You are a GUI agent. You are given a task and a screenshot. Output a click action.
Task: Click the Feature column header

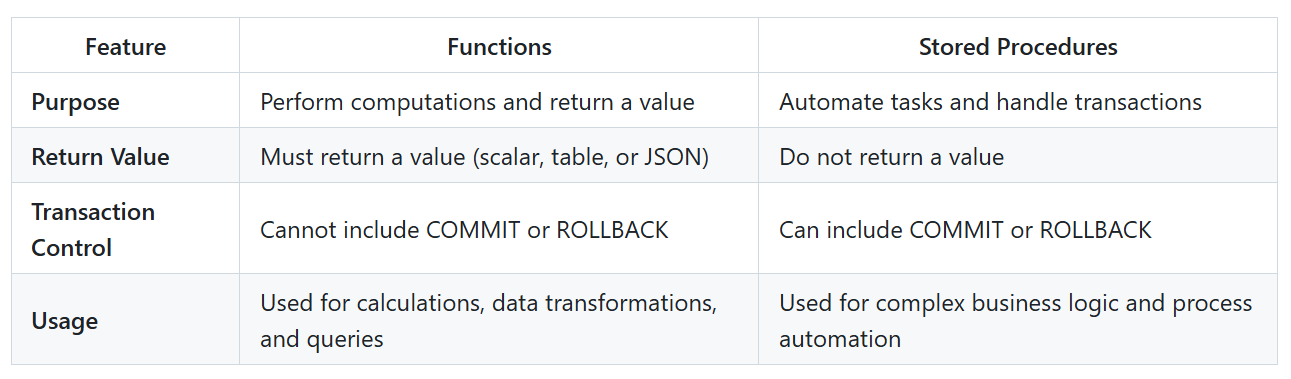[125, 47]
